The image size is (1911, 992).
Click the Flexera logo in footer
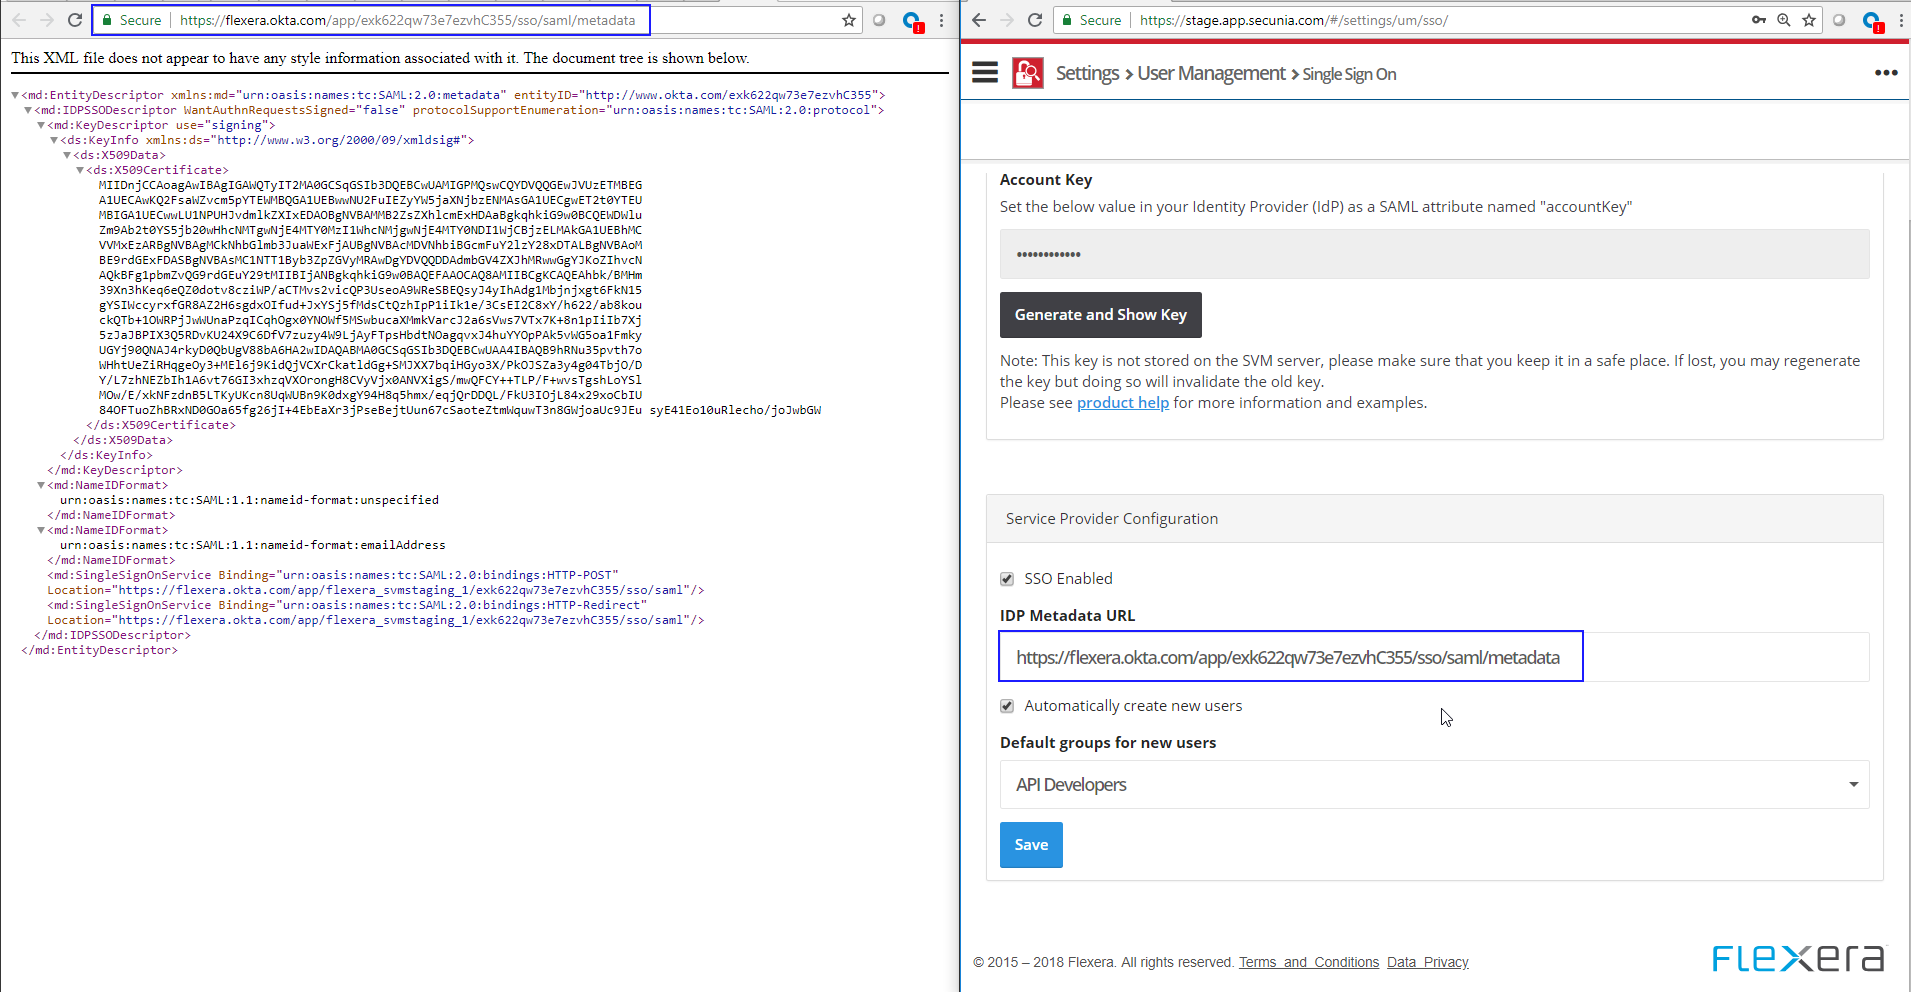click(x=1798, y=958)
